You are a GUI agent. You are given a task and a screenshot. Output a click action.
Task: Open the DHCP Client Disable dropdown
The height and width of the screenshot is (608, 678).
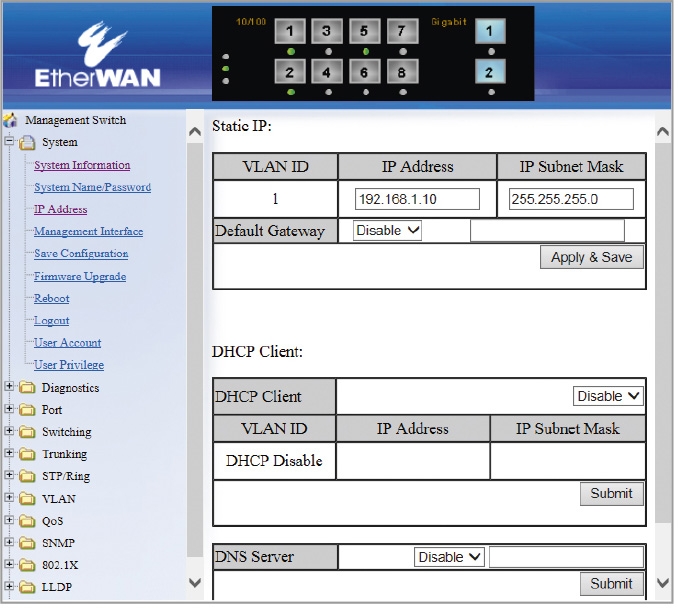click(x=608, y=396)
